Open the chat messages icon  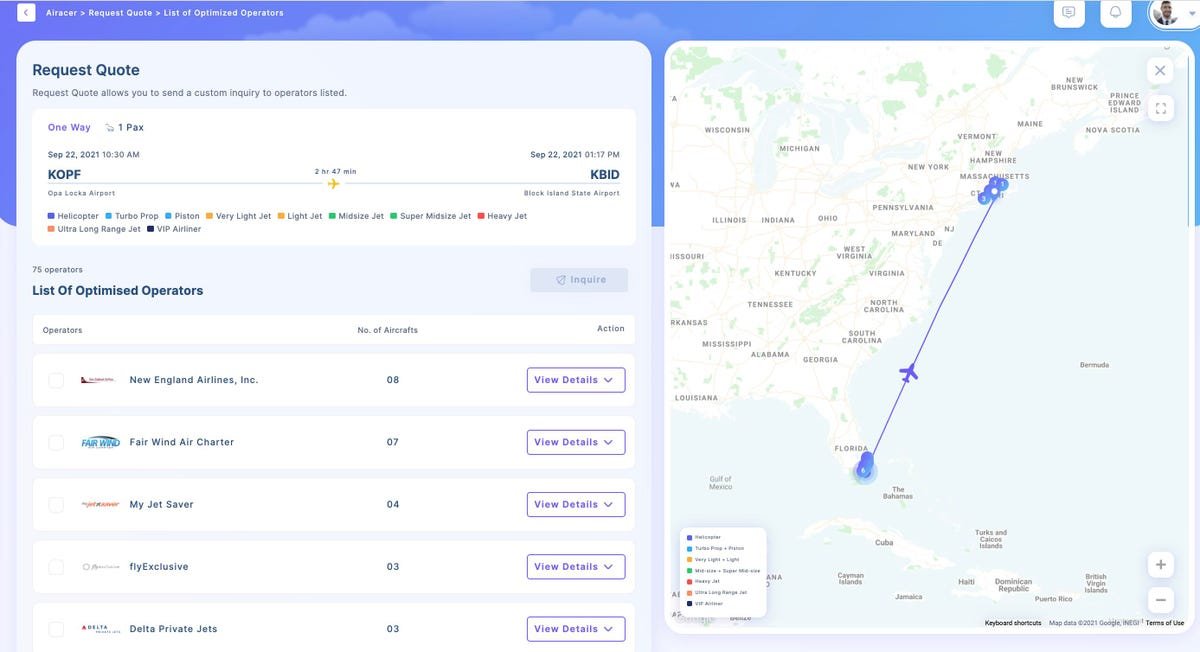click(x=1069, y=13)
